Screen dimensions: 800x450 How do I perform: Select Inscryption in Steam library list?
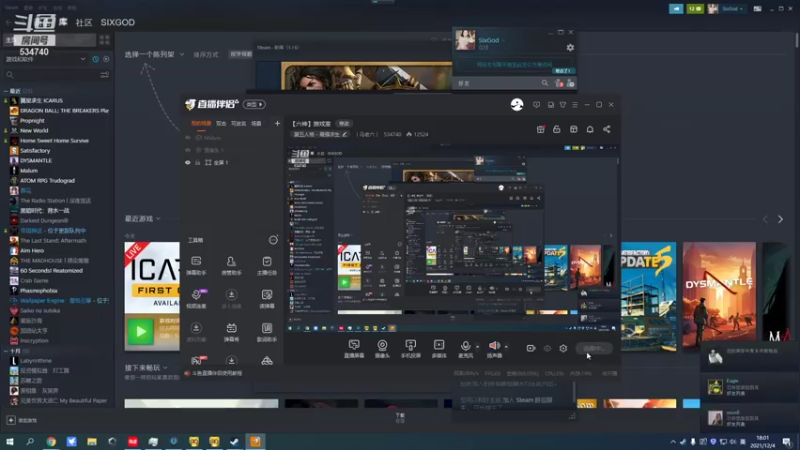[34, 340]
